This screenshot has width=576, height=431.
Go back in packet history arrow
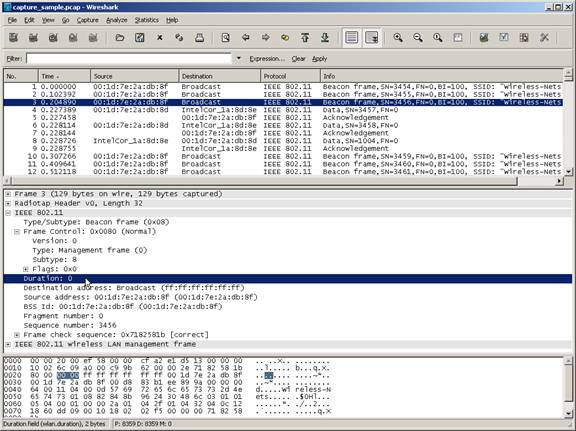click(245, 37)
